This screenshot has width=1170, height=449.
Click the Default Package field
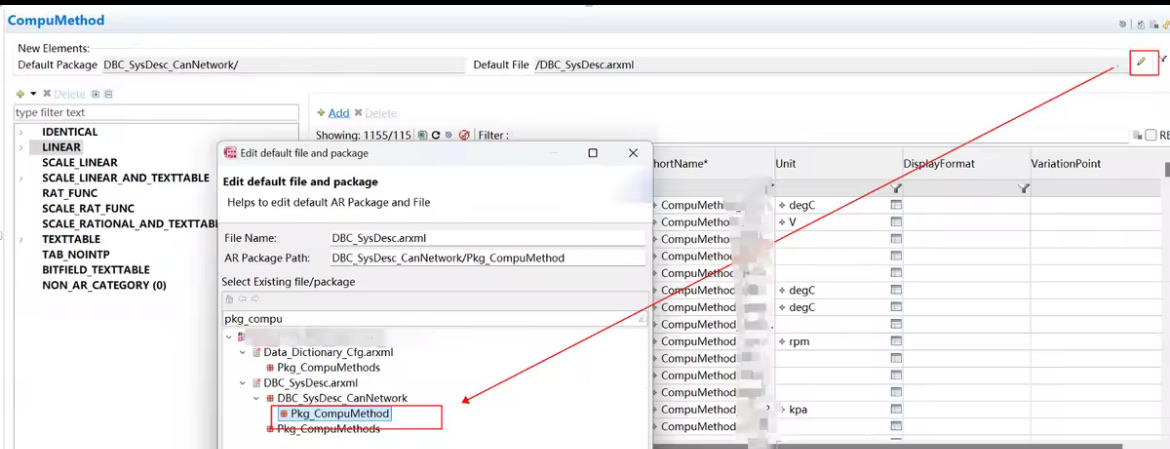284,65
